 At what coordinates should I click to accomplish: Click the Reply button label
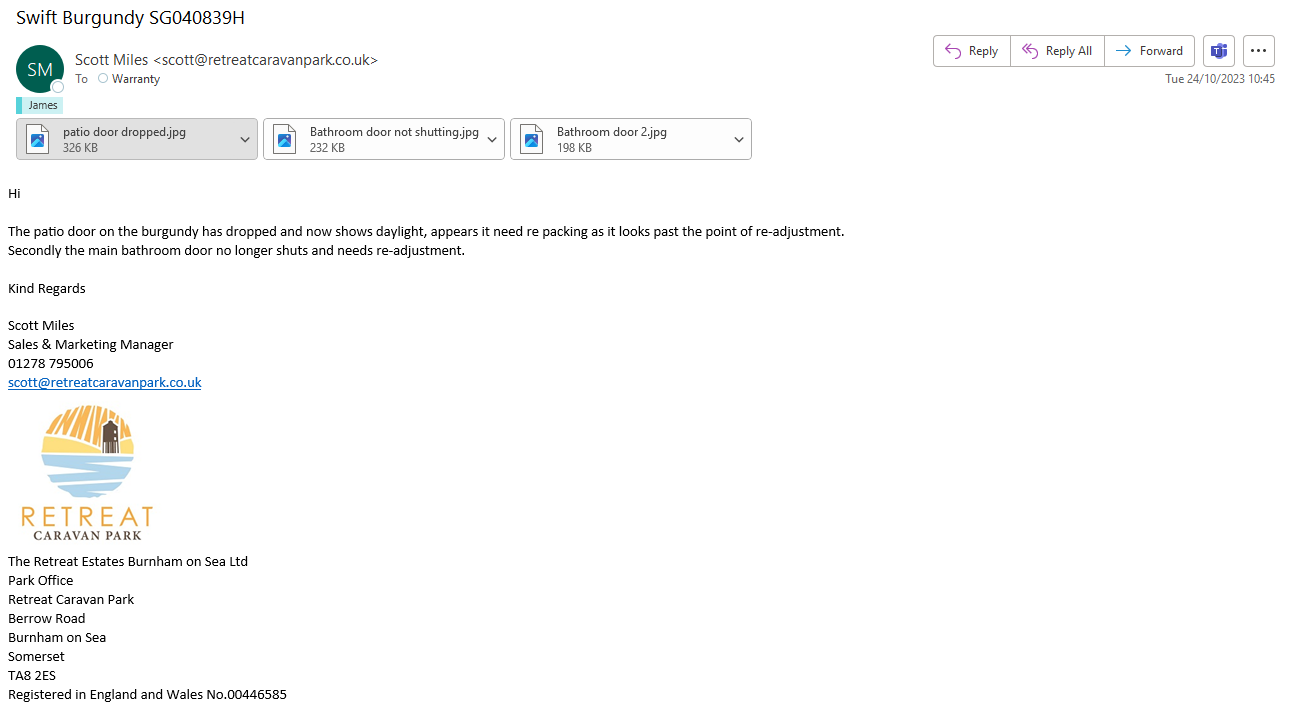[983, 51]
